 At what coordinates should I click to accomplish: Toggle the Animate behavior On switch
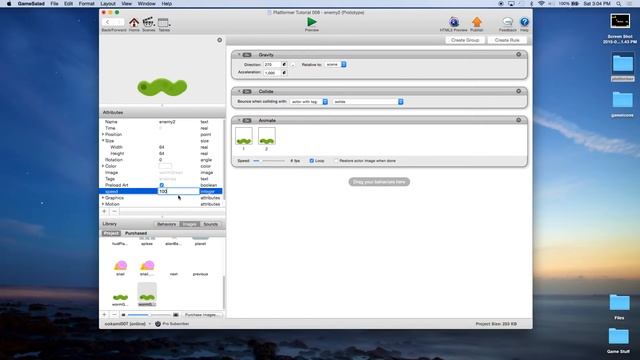pos(247,120)
